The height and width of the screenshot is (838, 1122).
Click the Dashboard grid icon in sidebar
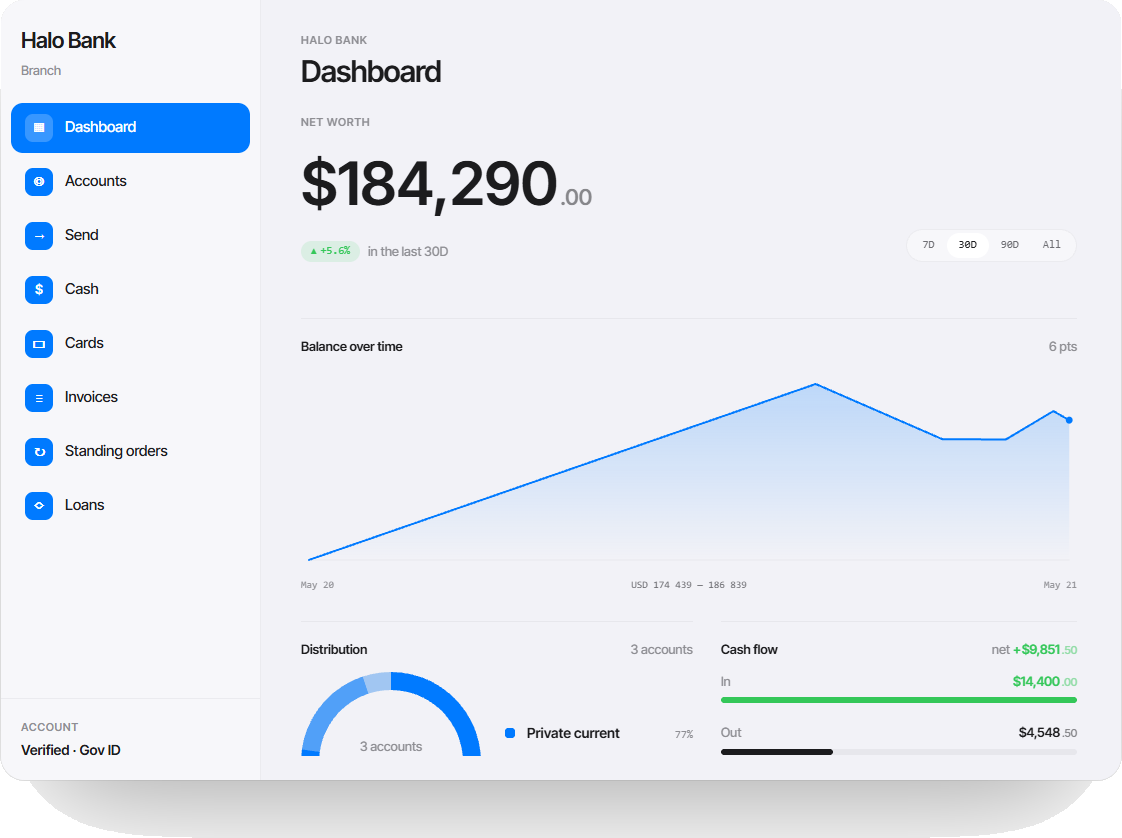[39, 127]
